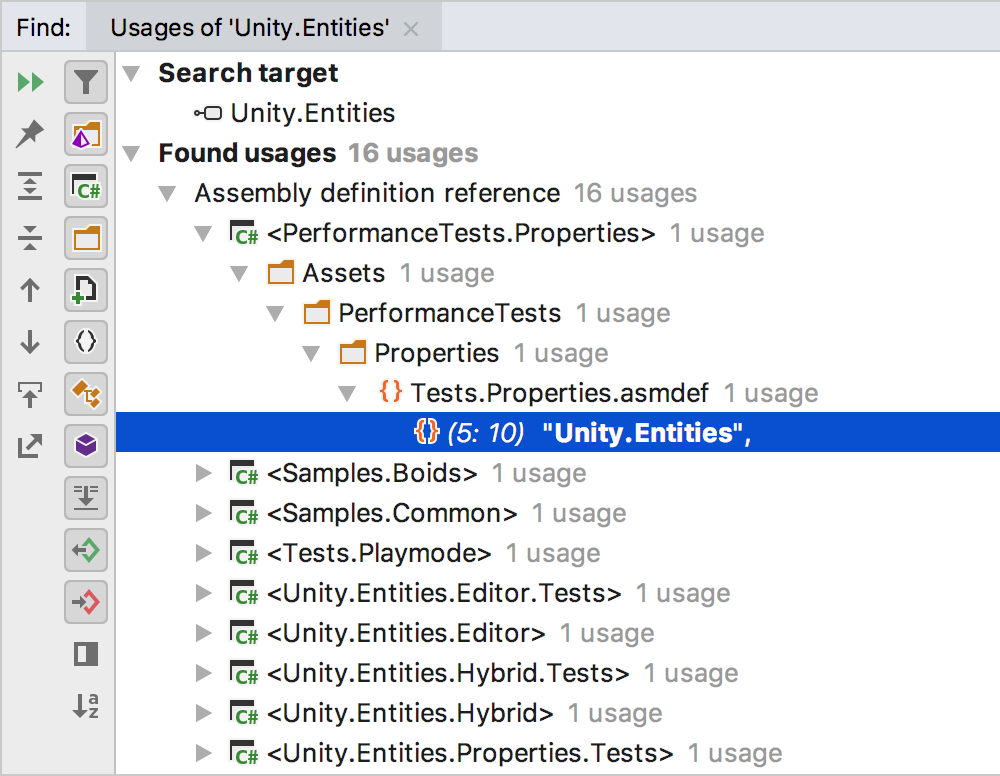Collapse the Found usages node
Screen dimensions: 1000x776
click(131, 154)
